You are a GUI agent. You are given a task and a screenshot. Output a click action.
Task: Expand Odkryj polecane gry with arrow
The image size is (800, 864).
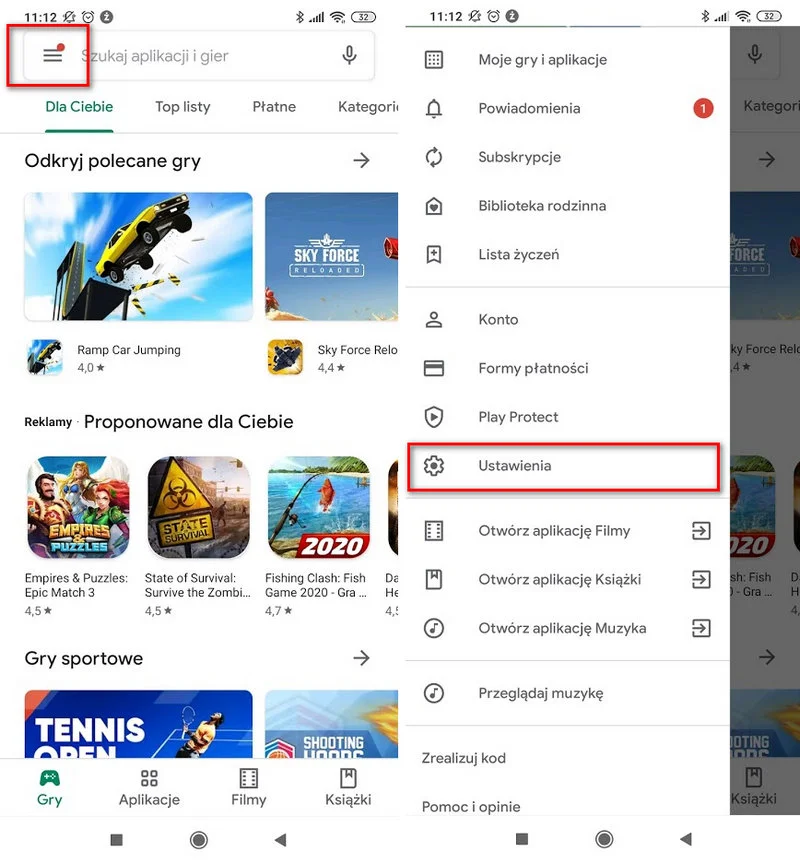click(x=361, y=160)
